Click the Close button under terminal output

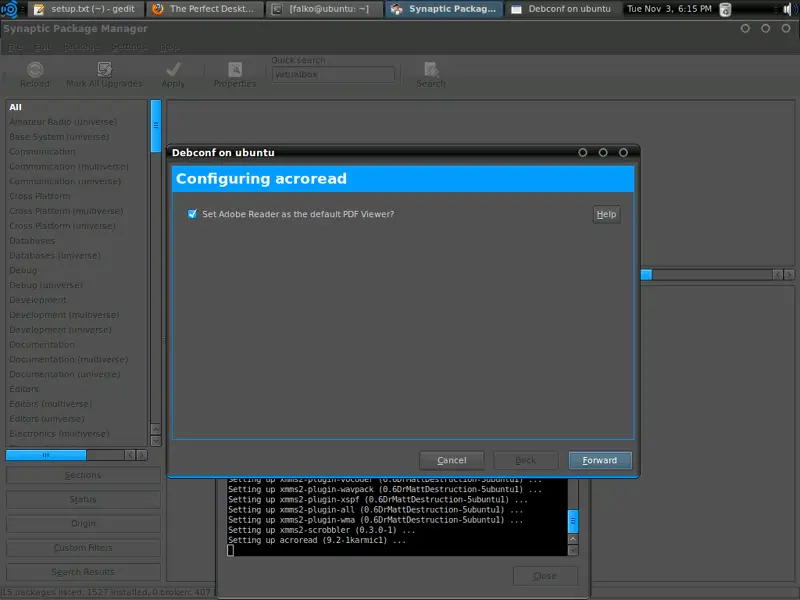(x=545, y=576)
